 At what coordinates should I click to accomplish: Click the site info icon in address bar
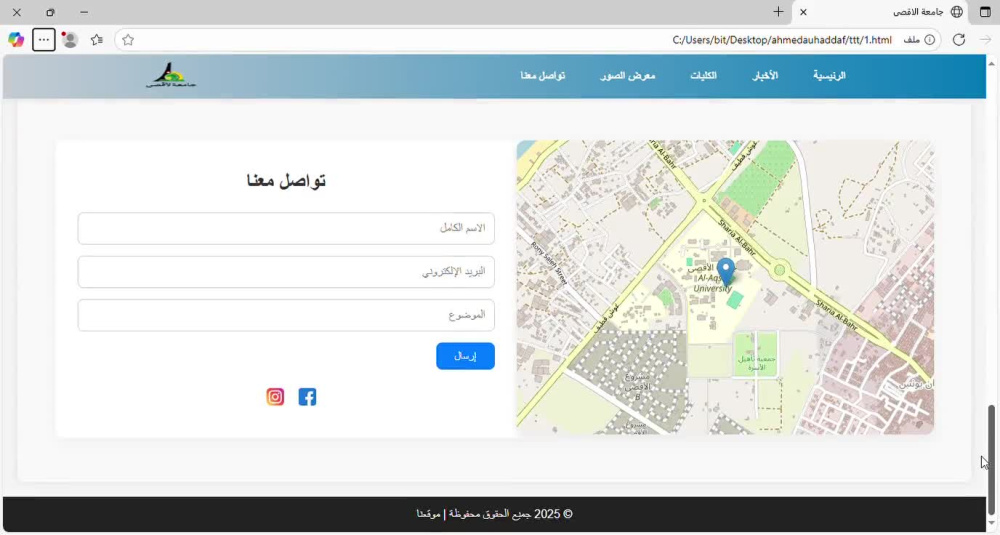(930, 40)
